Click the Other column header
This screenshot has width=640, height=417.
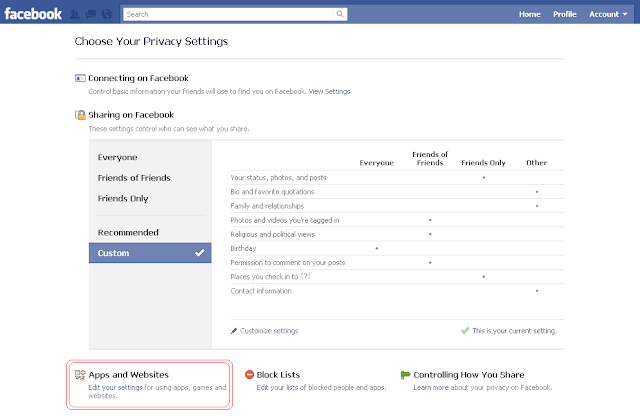point(536,163)
